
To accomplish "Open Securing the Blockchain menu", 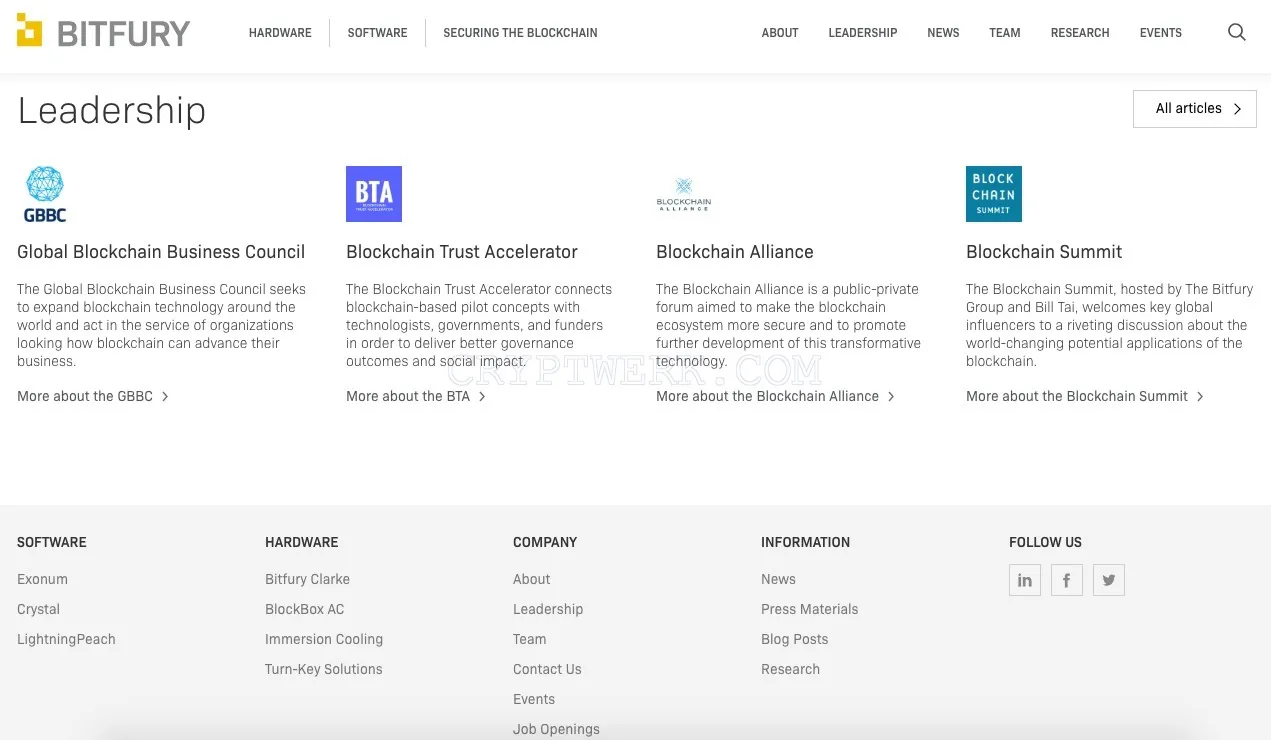I will coord(520,33).
